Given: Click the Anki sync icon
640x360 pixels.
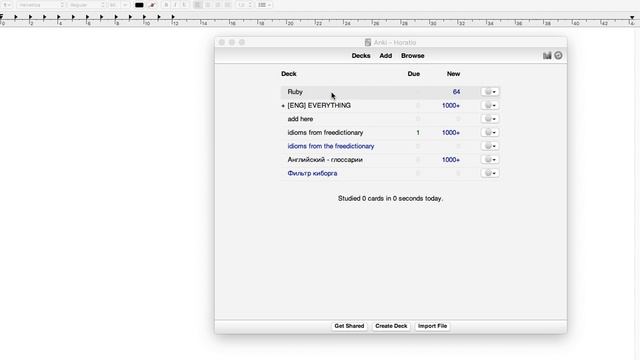Looking at the screenshot, I should click(558, 56).
